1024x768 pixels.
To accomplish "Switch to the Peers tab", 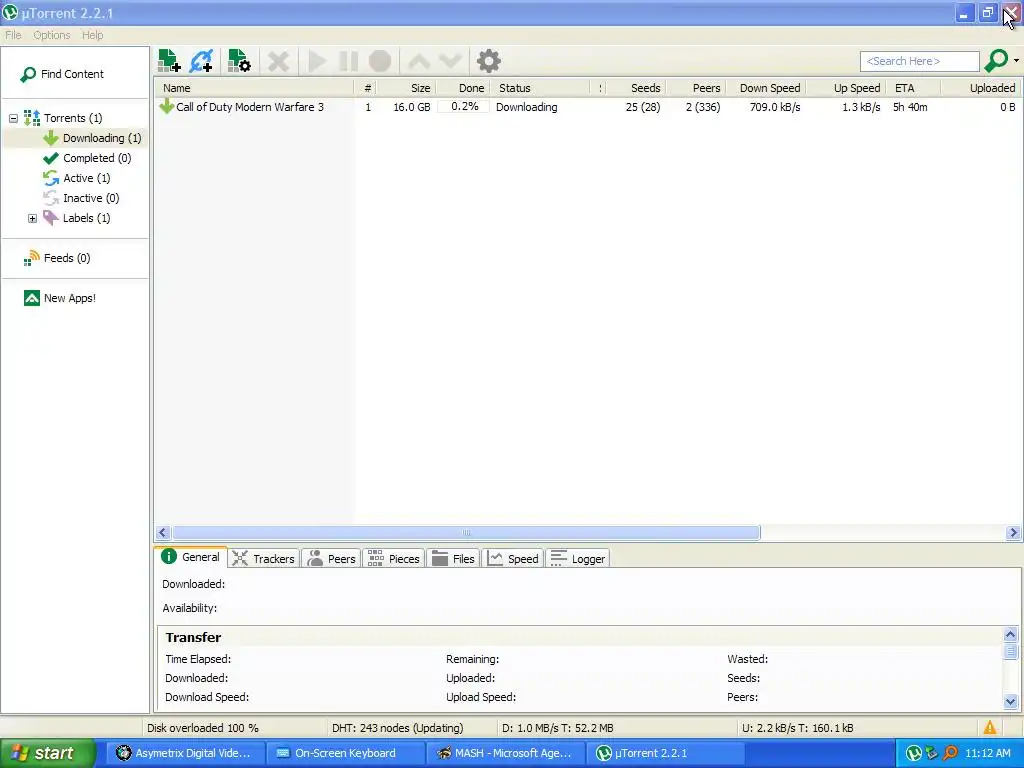I will point(332,559).
